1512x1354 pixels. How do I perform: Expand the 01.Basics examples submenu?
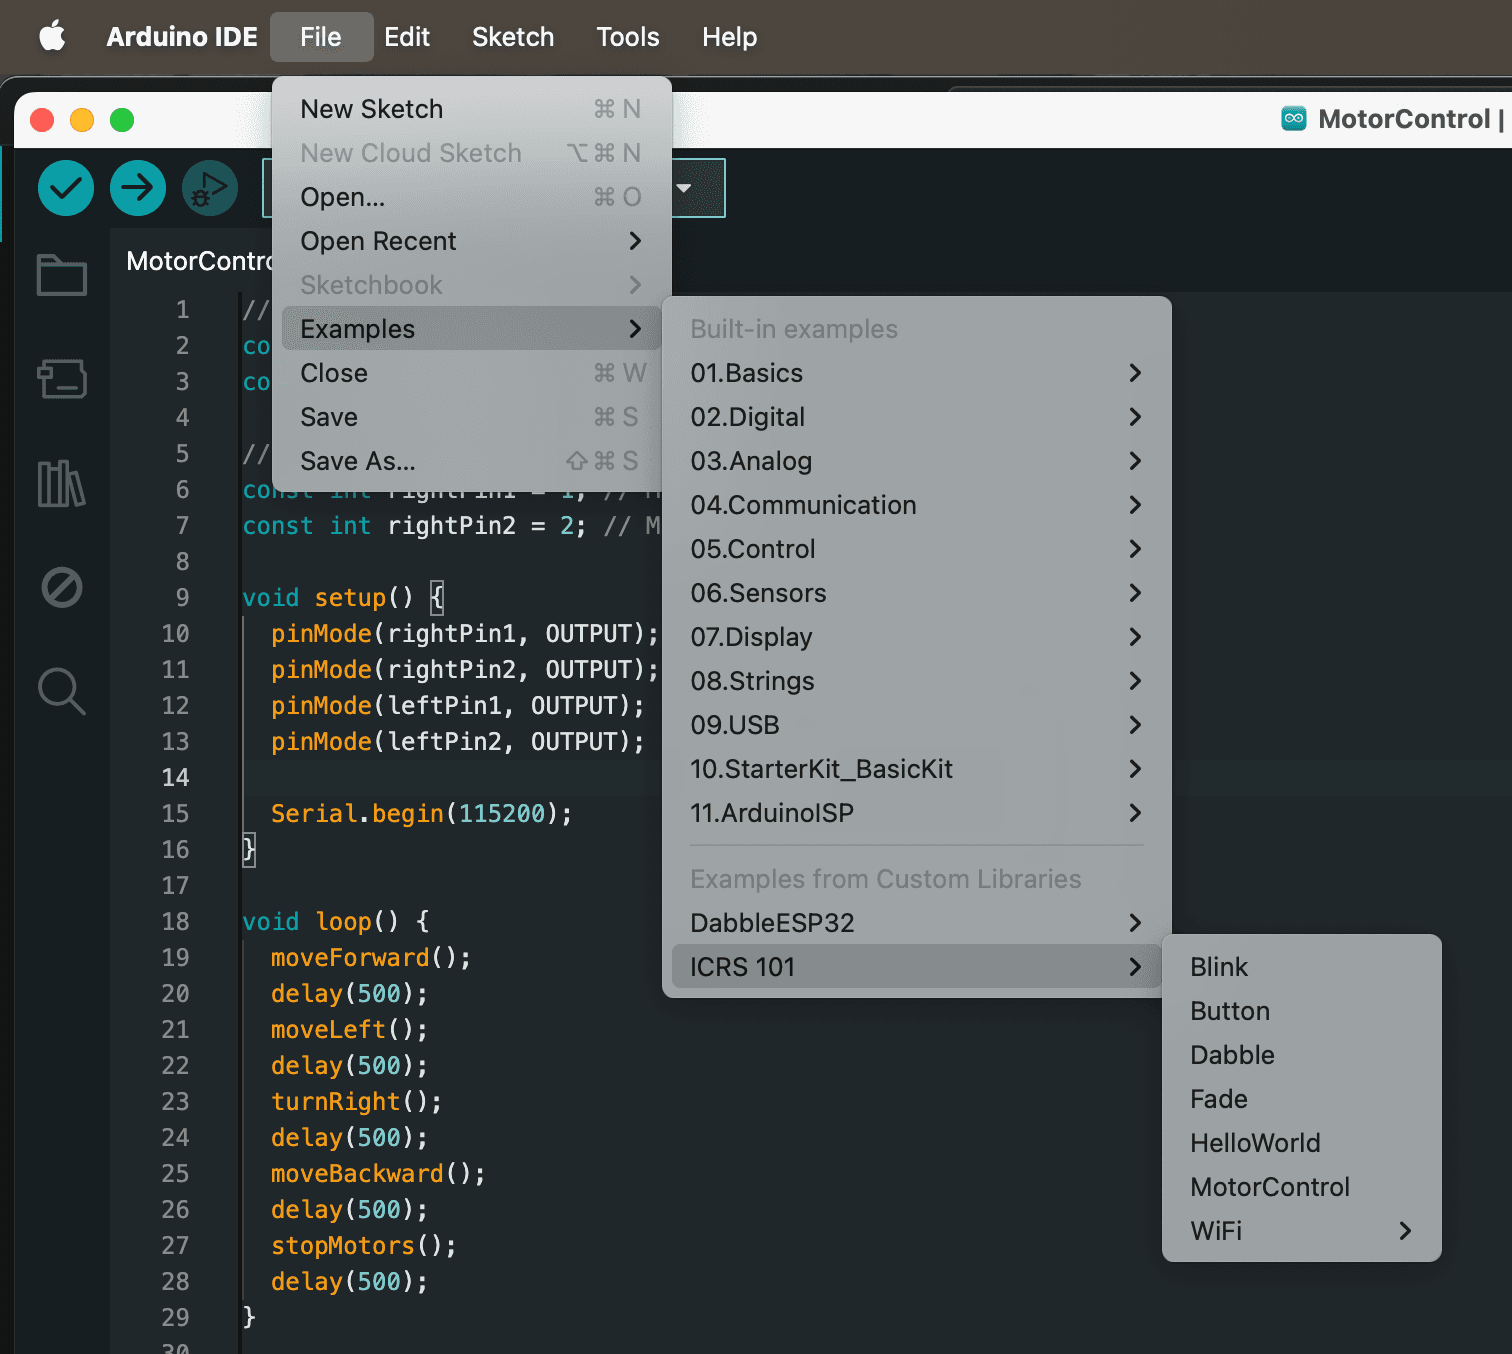(x=916, y=373)
